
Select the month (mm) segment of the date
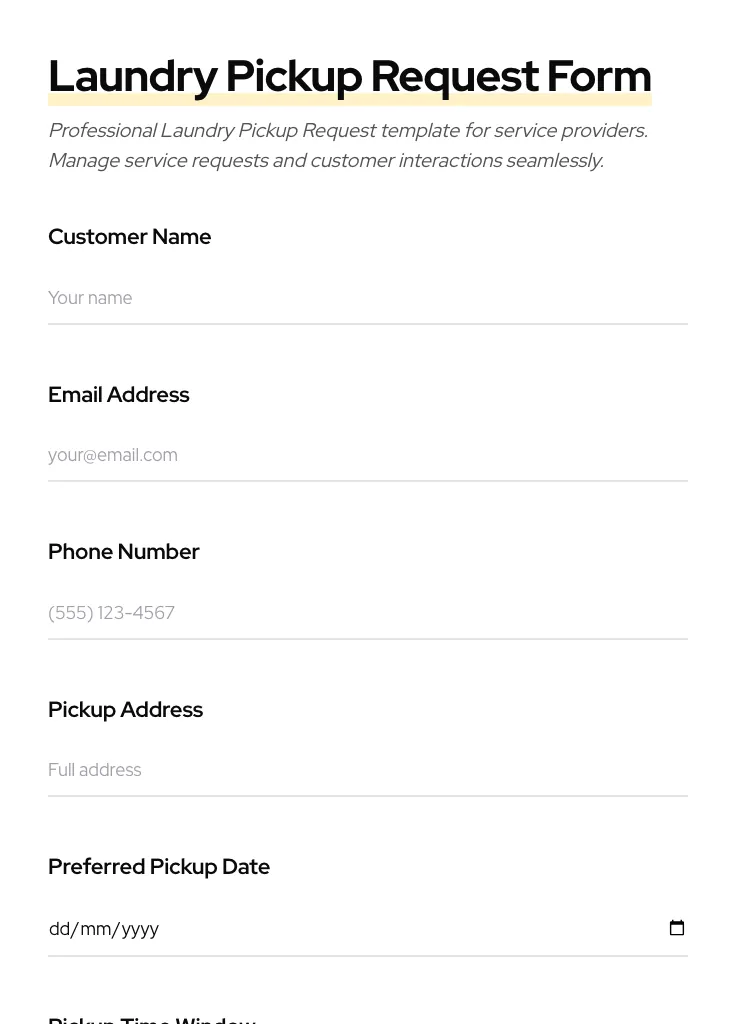pos(95,929)
